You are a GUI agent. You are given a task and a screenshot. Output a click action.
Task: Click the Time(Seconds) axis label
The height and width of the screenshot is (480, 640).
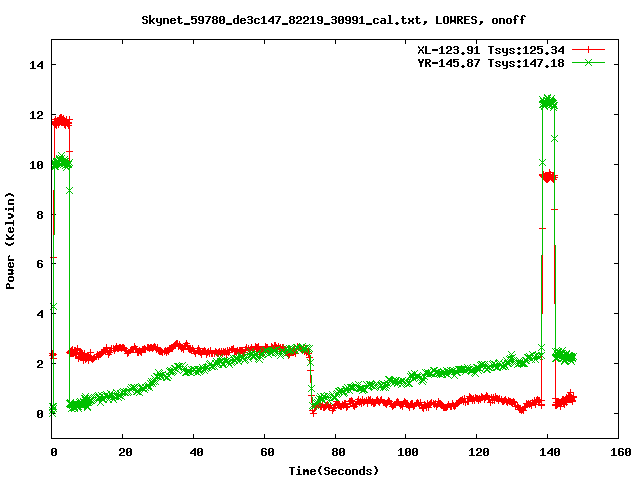[x=333, y=471]
